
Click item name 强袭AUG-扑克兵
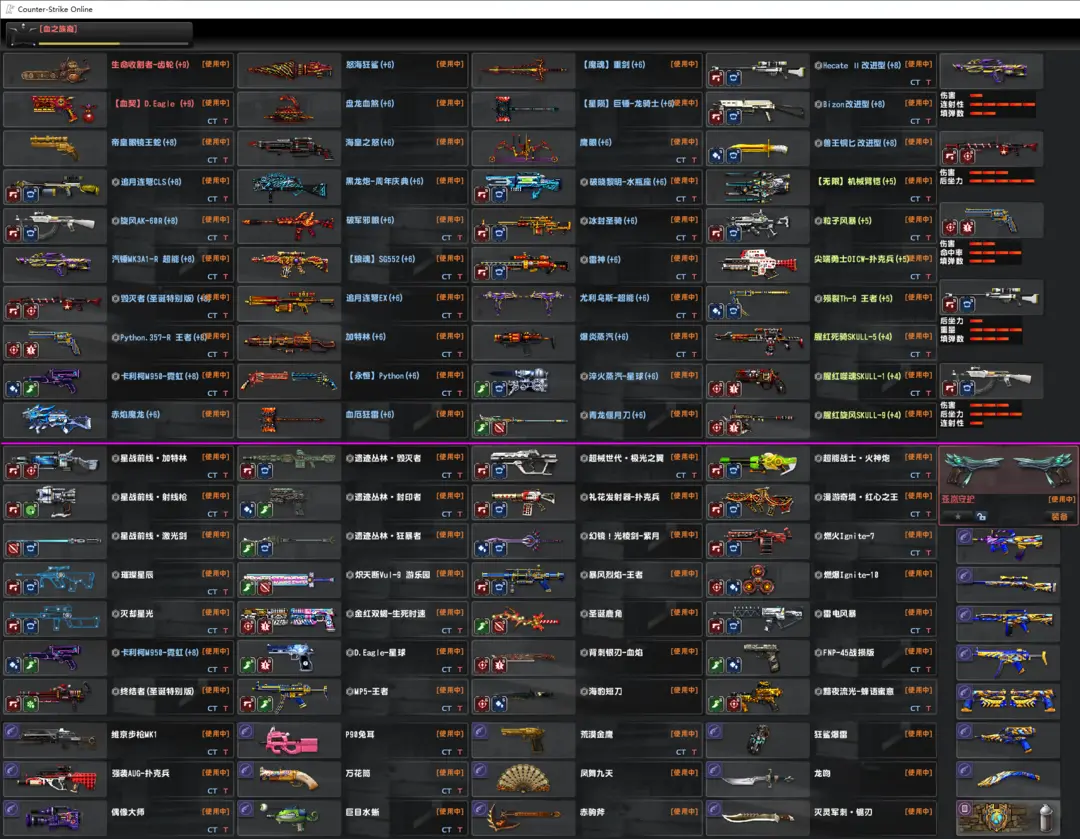[x=141, y=774]
